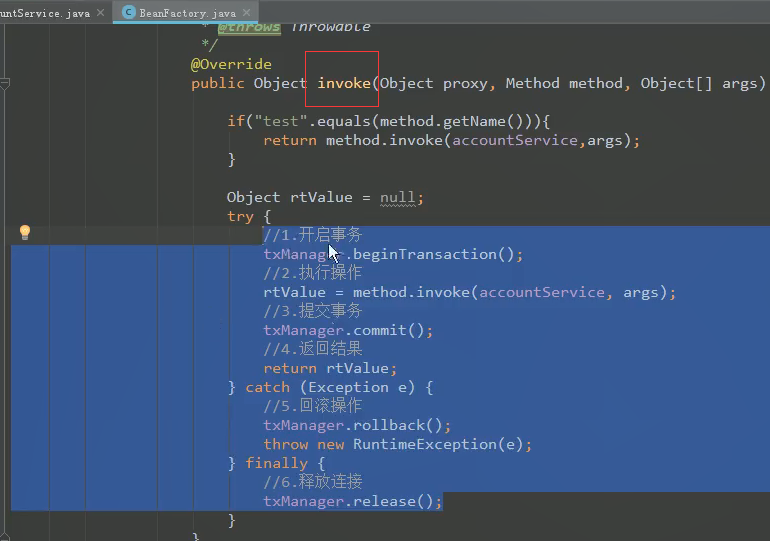Switch to the BeanFactory.java tab

pyautogui.click(x=187, y=13)
